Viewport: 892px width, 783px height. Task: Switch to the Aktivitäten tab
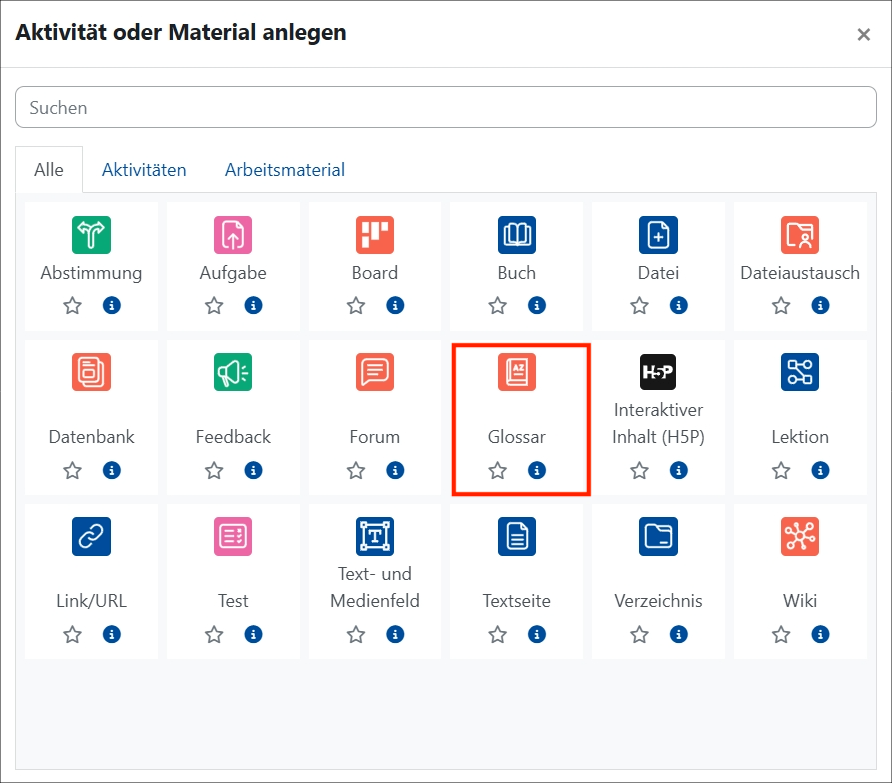coord(144,169)
